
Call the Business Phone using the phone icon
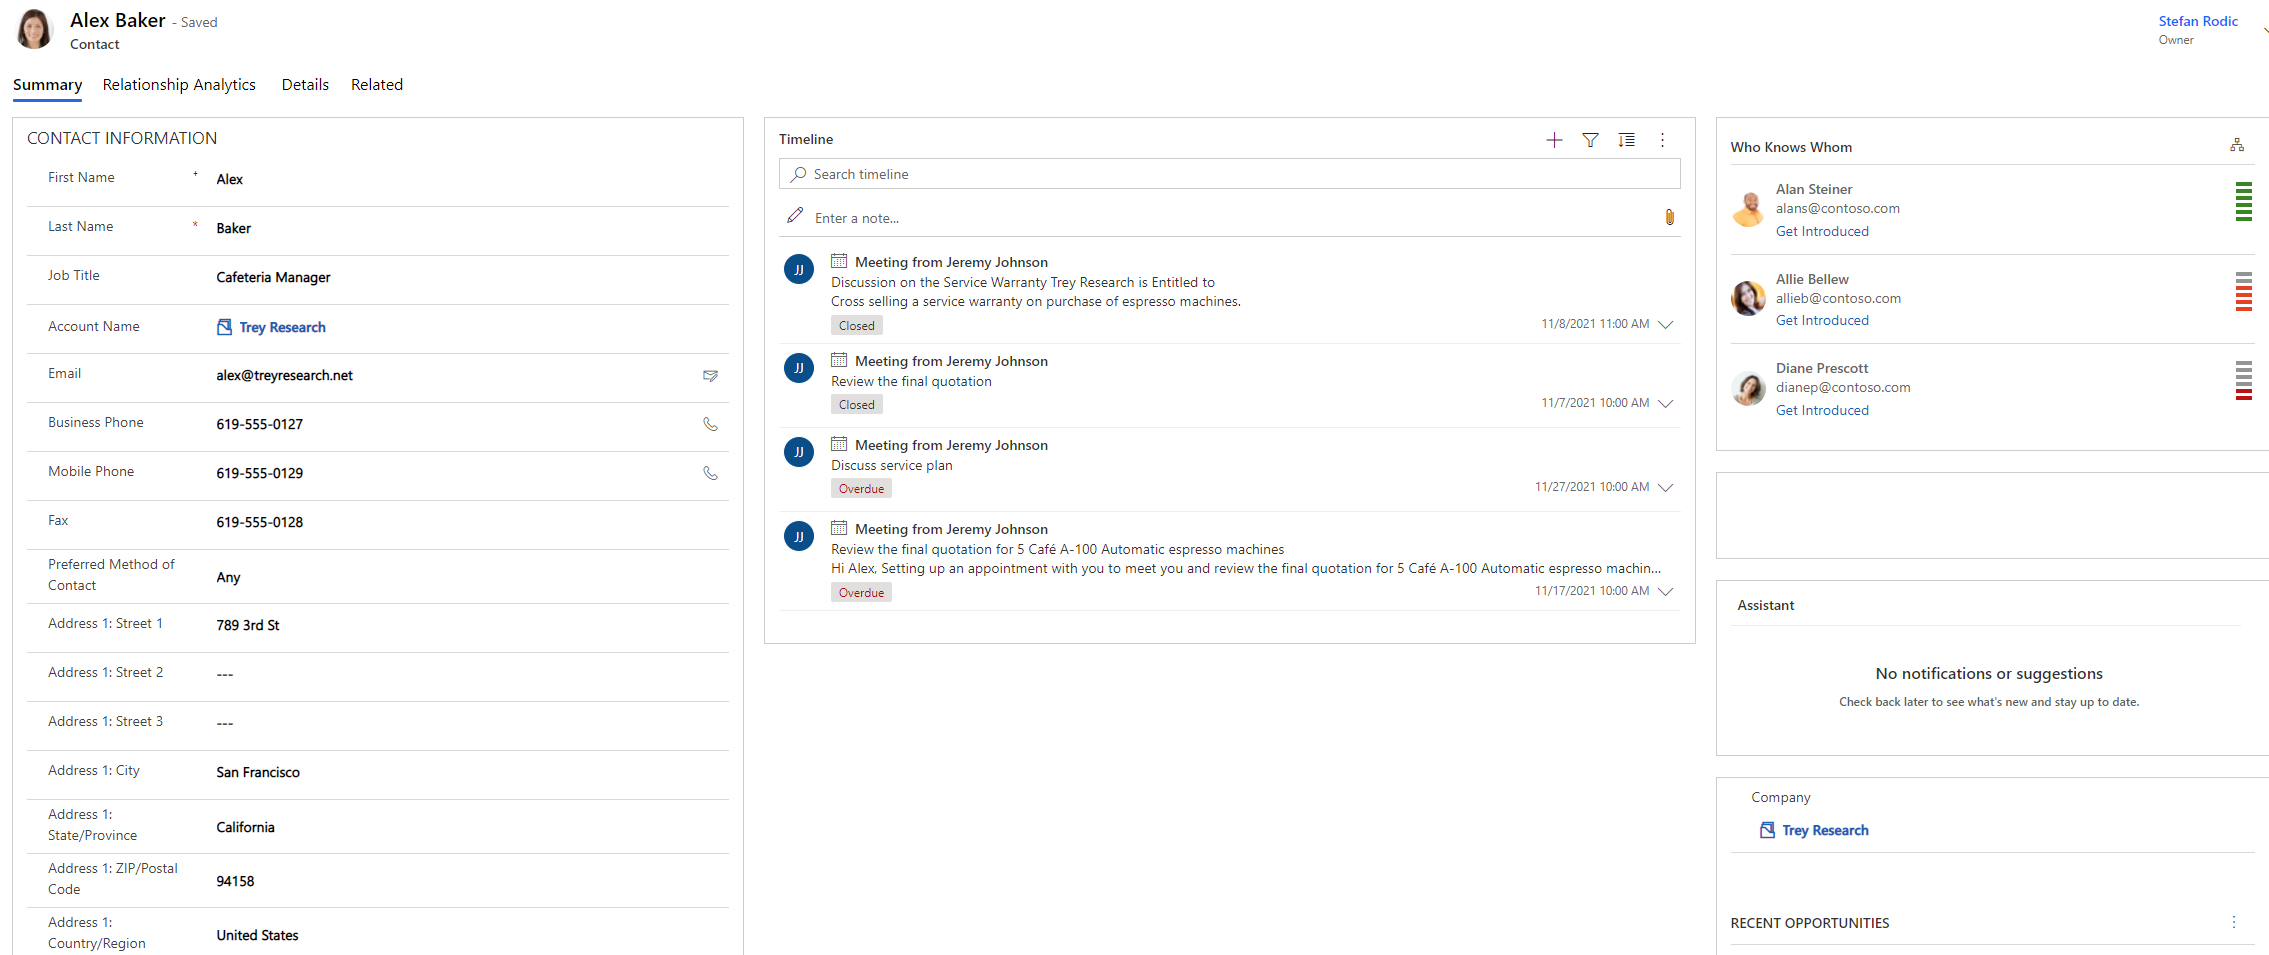click(711, 424)
